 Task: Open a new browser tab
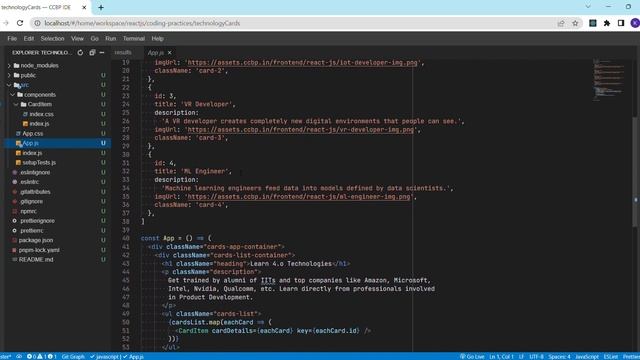[x=101, y=7]
